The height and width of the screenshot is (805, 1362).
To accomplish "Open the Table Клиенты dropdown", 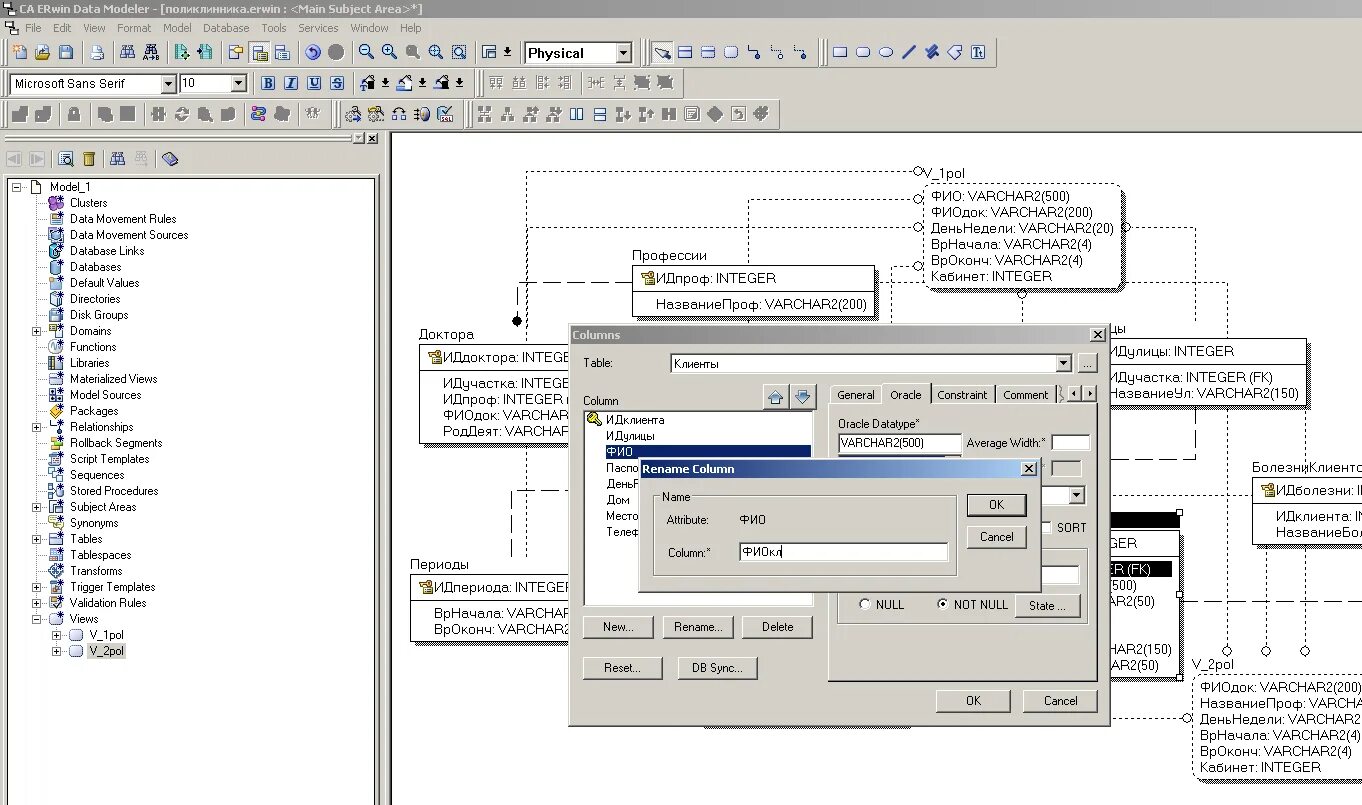I will (x=1063, y=363).
